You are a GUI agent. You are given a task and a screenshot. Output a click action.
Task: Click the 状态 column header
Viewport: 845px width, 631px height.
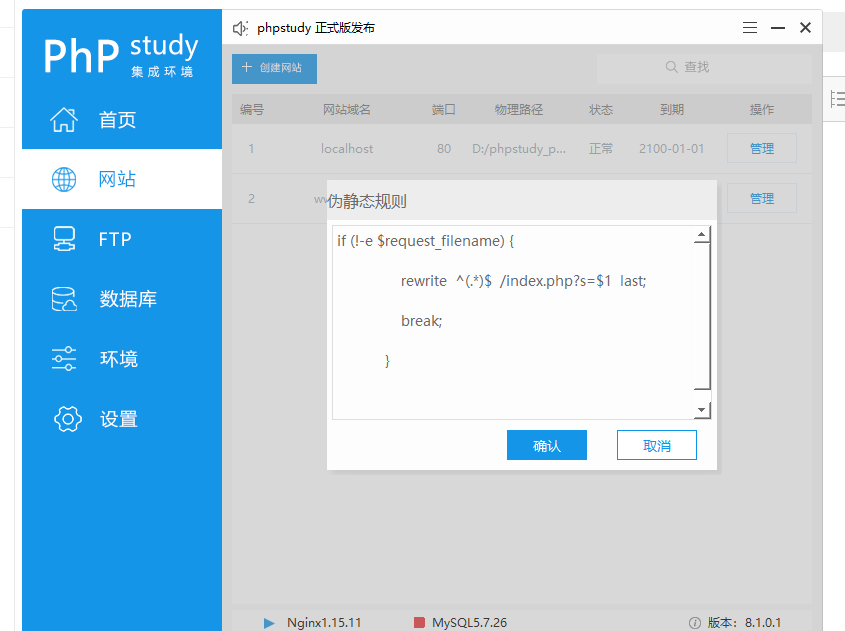click(x=601, y=109)
